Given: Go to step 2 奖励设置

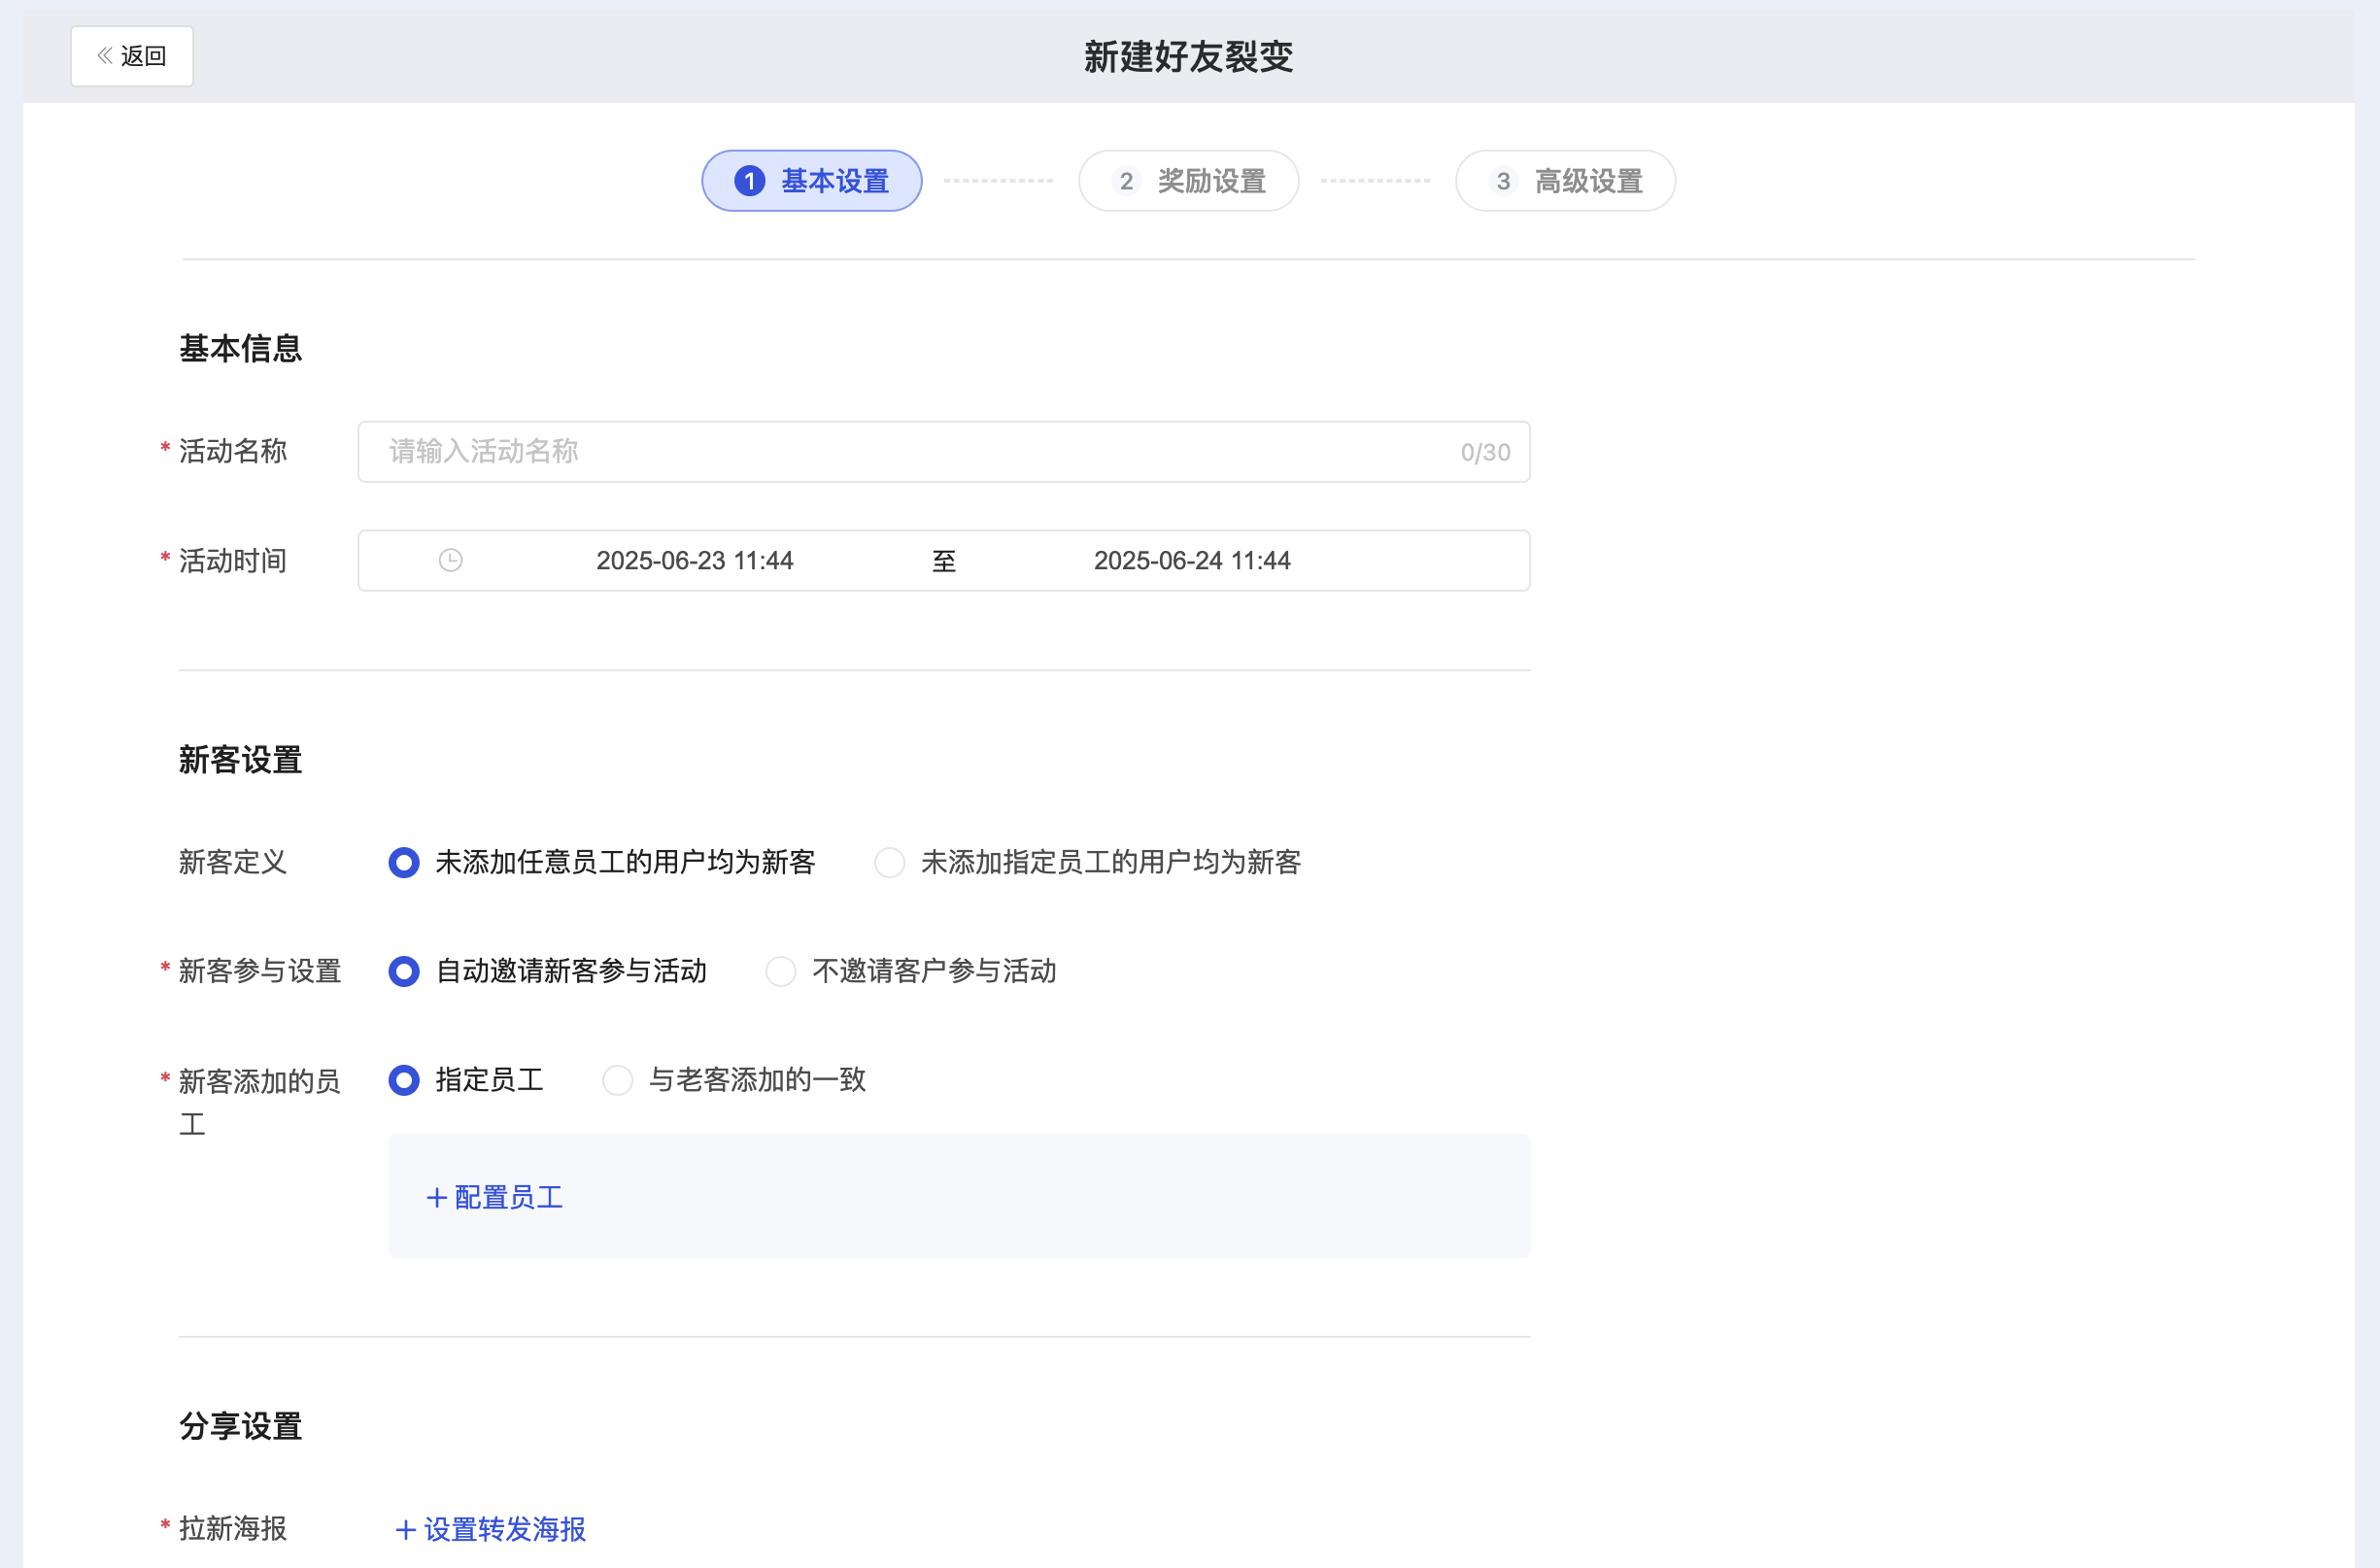Looking at the screenshot, I should (x=1188, y=181).
